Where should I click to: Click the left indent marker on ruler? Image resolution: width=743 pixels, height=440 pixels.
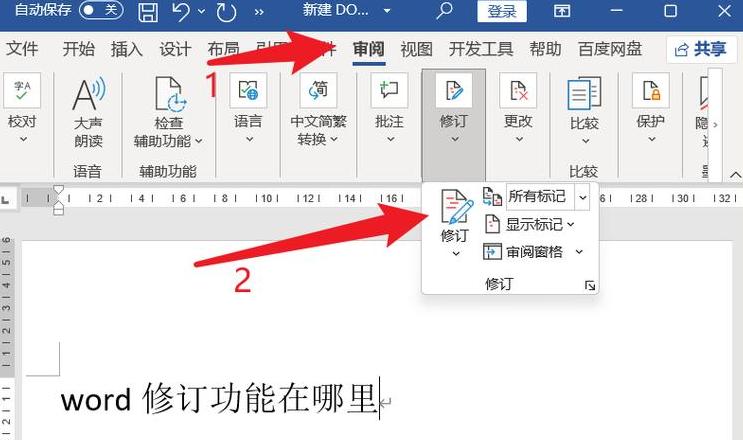(x=58, y=211)
